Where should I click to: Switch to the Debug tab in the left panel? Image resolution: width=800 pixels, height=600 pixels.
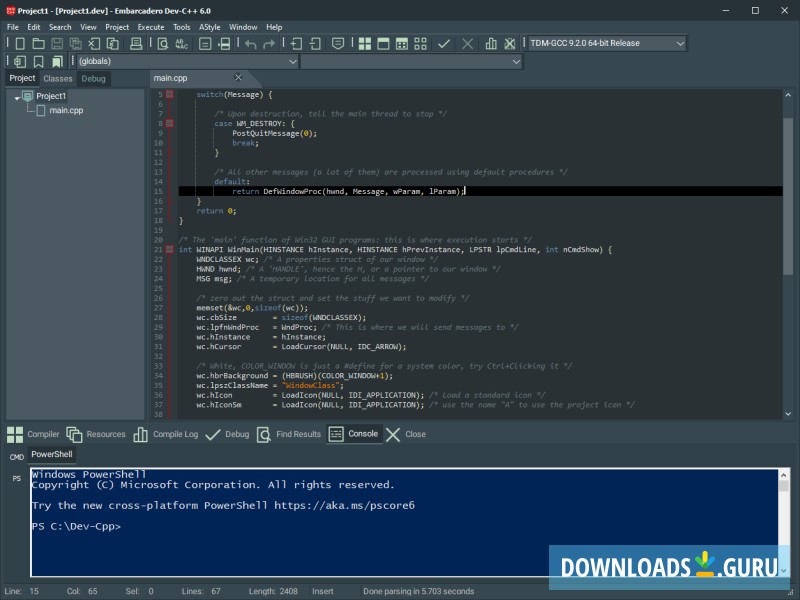click(x=93, y=78)
